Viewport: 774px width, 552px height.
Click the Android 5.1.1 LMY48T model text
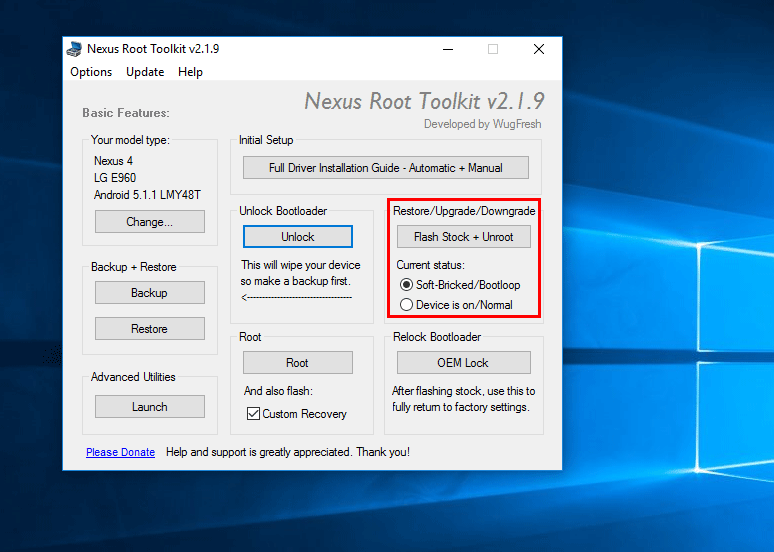(147, 195)
